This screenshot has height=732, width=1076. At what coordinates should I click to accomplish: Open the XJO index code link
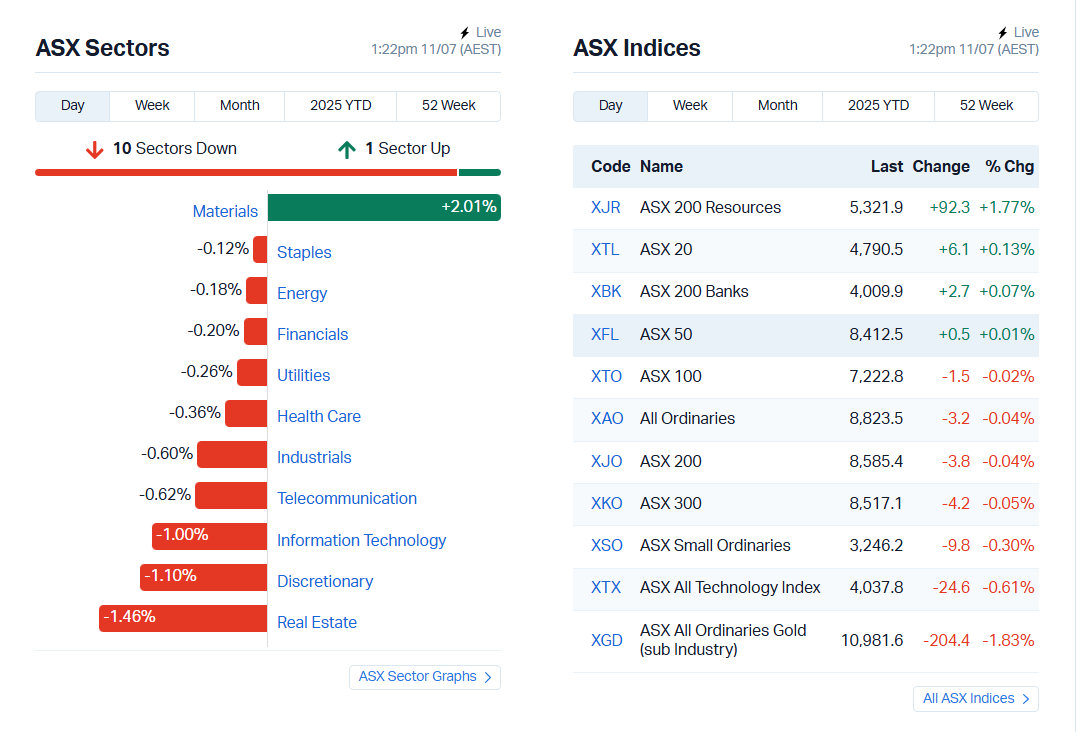pos(606,462)
